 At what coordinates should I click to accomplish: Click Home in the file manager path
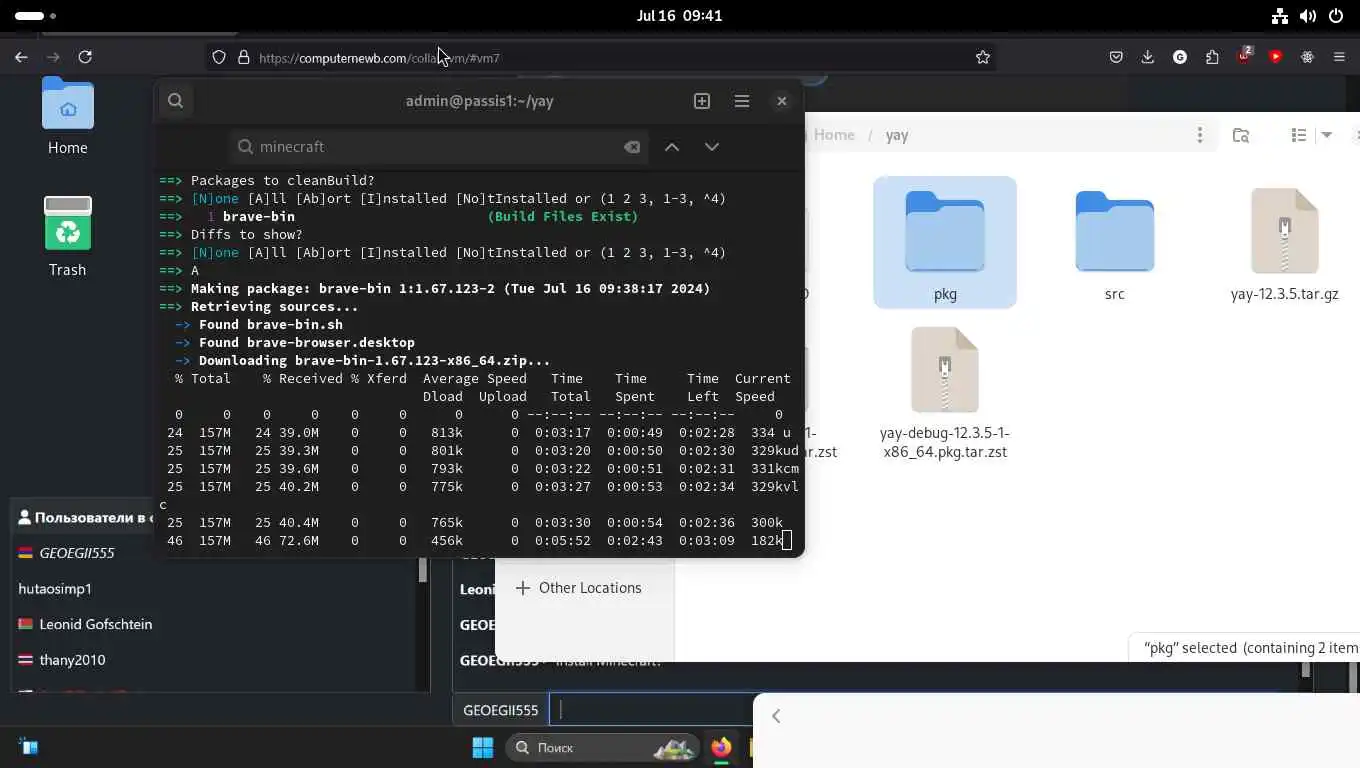tap(834, 135)
